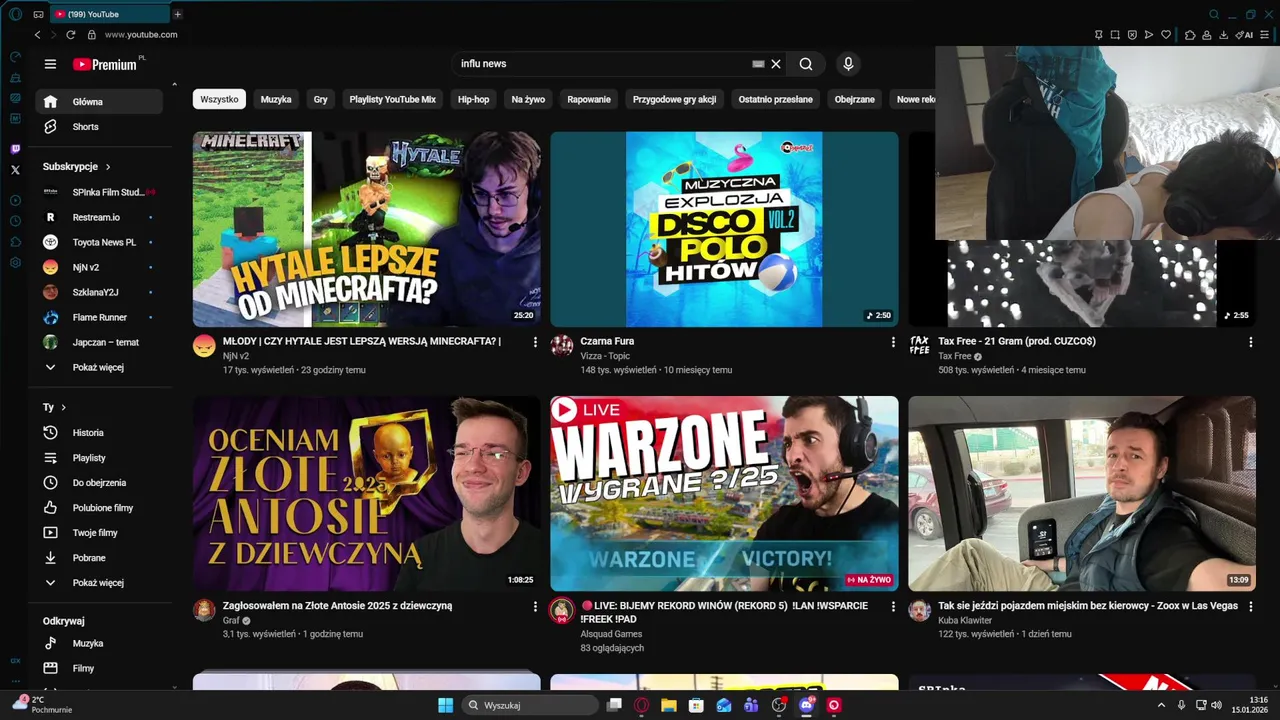Open Twitch in the Opera sidebar
This screenshot has width=1280, height=720.
tap(15, 149)
